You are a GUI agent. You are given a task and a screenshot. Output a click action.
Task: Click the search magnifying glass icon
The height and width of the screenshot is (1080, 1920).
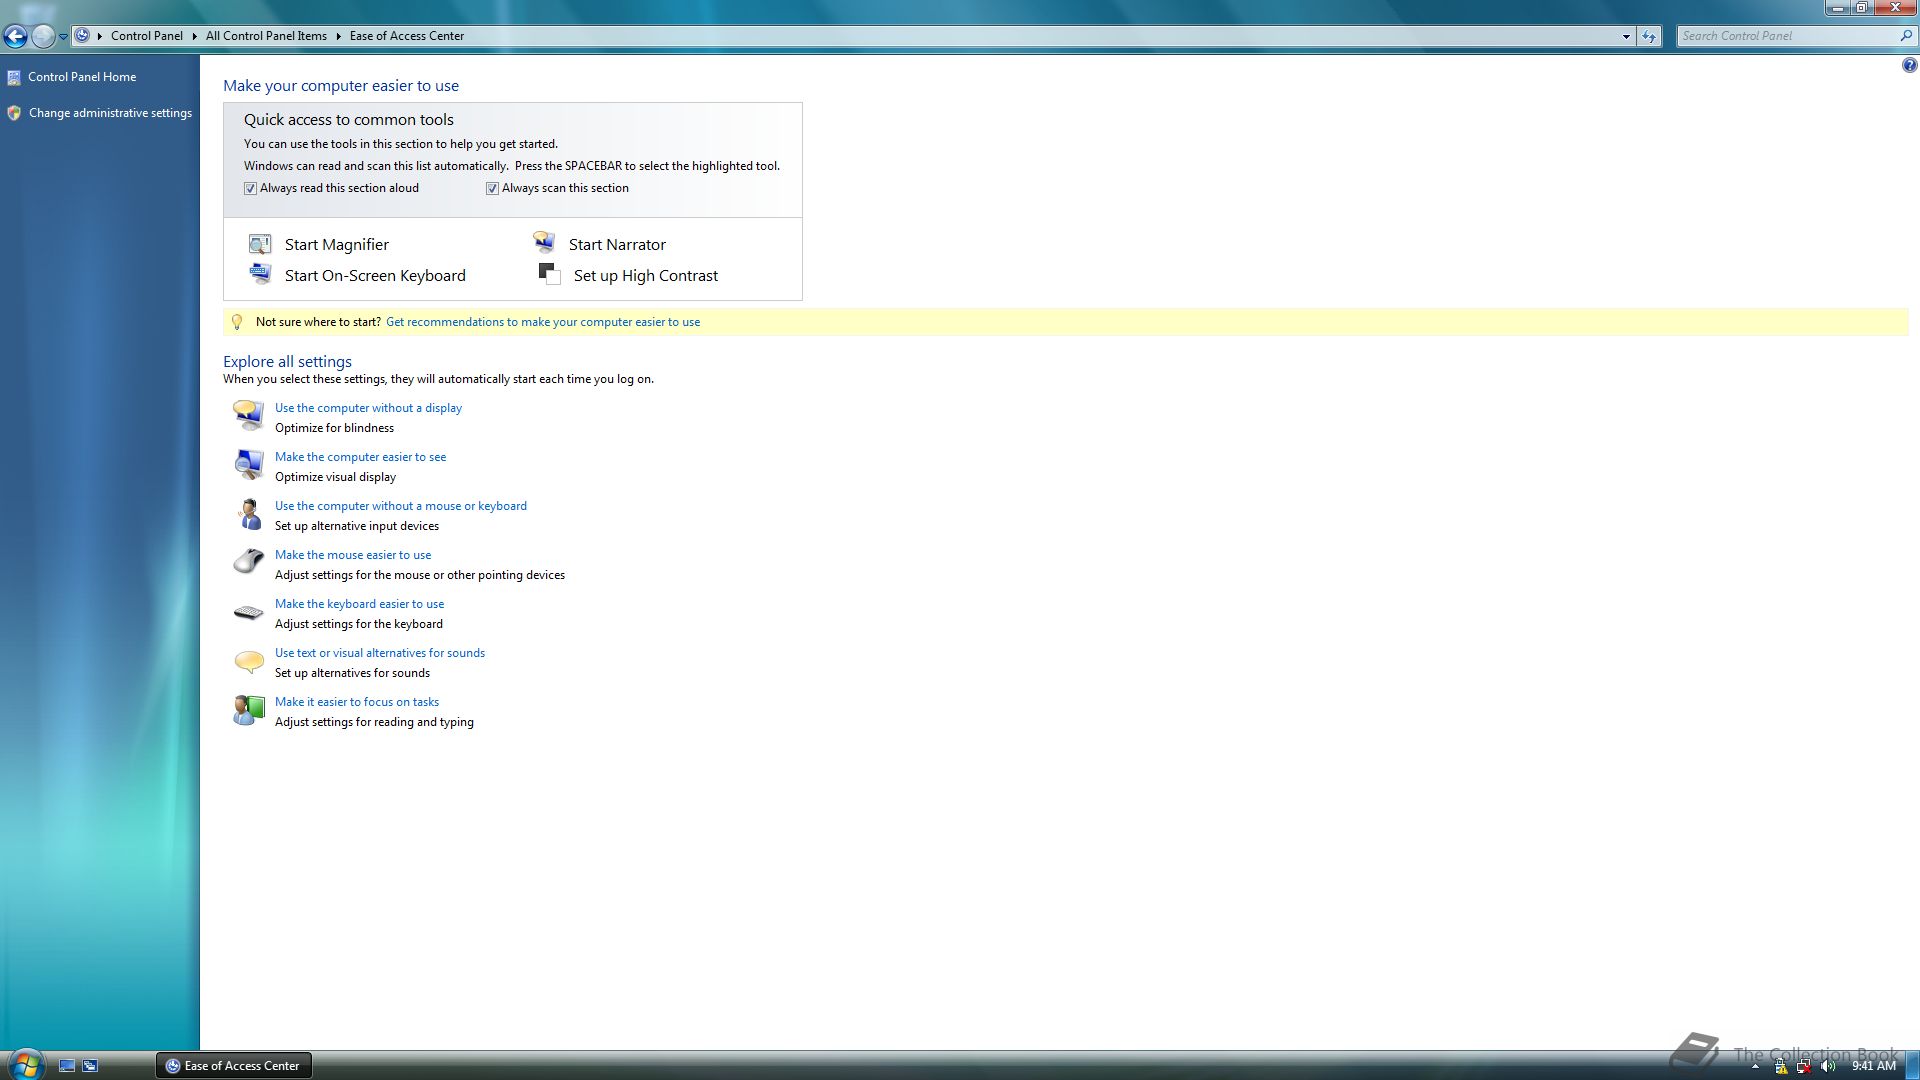[1906, 36]
